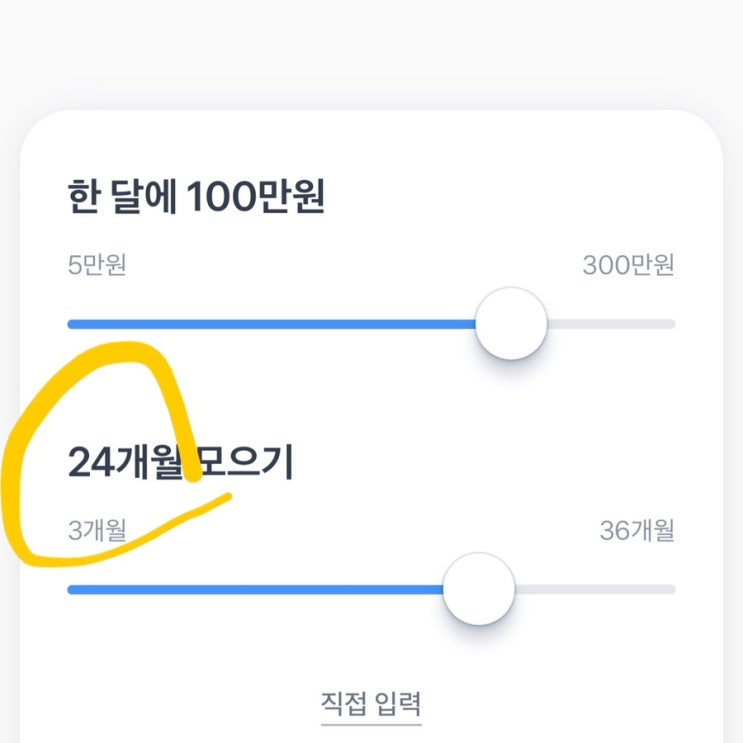
Task: Click the gray unfilled end of months slider
Action: click(600, 590)
